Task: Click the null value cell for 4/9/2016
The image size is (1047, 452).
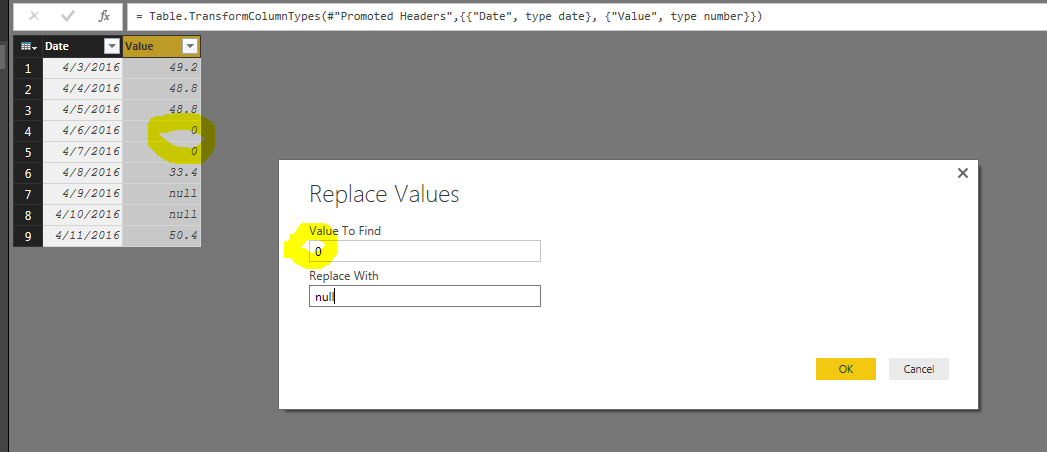Action: click(x=162, y=194)
